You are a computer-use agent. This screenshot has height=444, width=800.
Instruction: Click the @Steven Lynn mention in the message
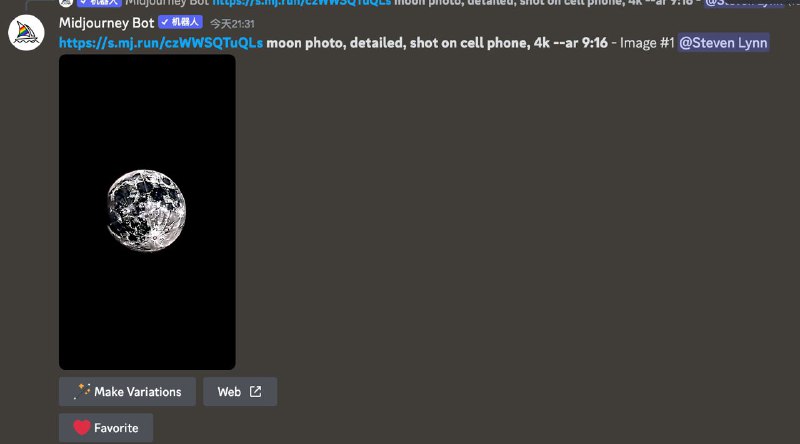(723, 43)
